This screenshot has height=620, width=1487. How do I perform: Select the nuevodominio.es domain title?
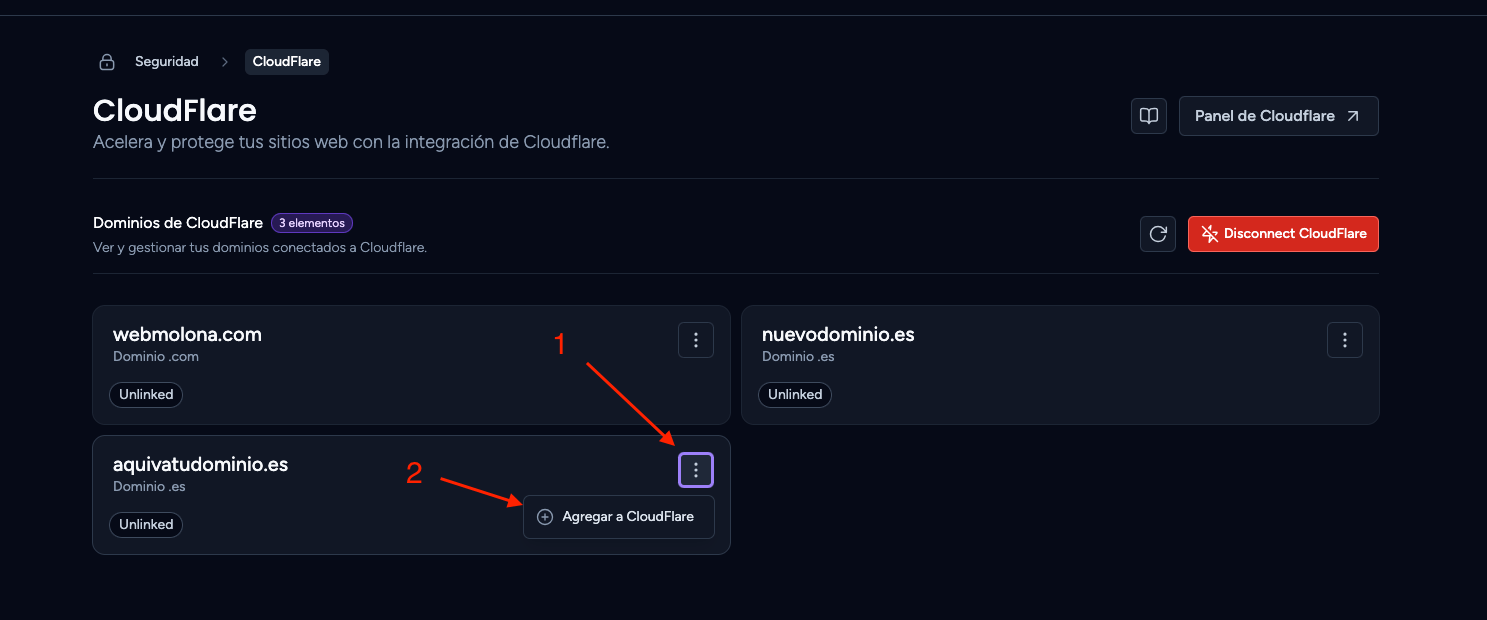coord(838,335)
